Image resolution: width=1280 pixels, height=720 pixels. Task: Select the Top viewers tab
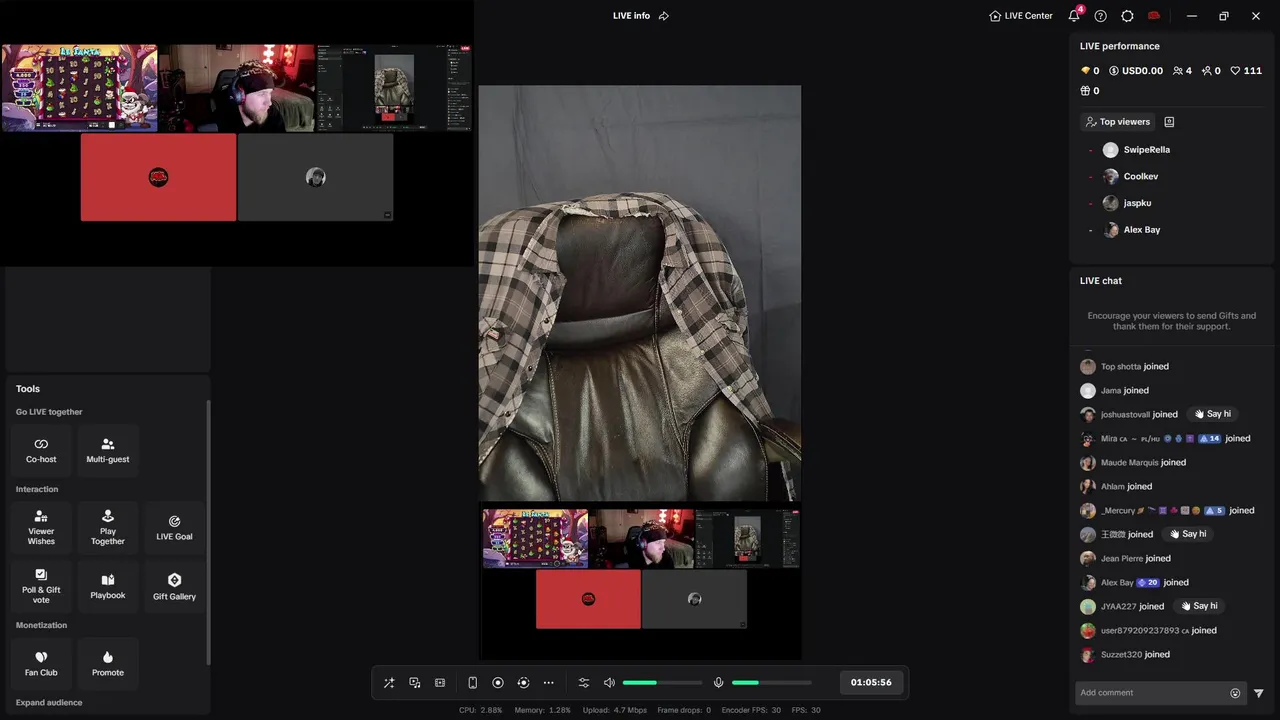(1117, 122)
